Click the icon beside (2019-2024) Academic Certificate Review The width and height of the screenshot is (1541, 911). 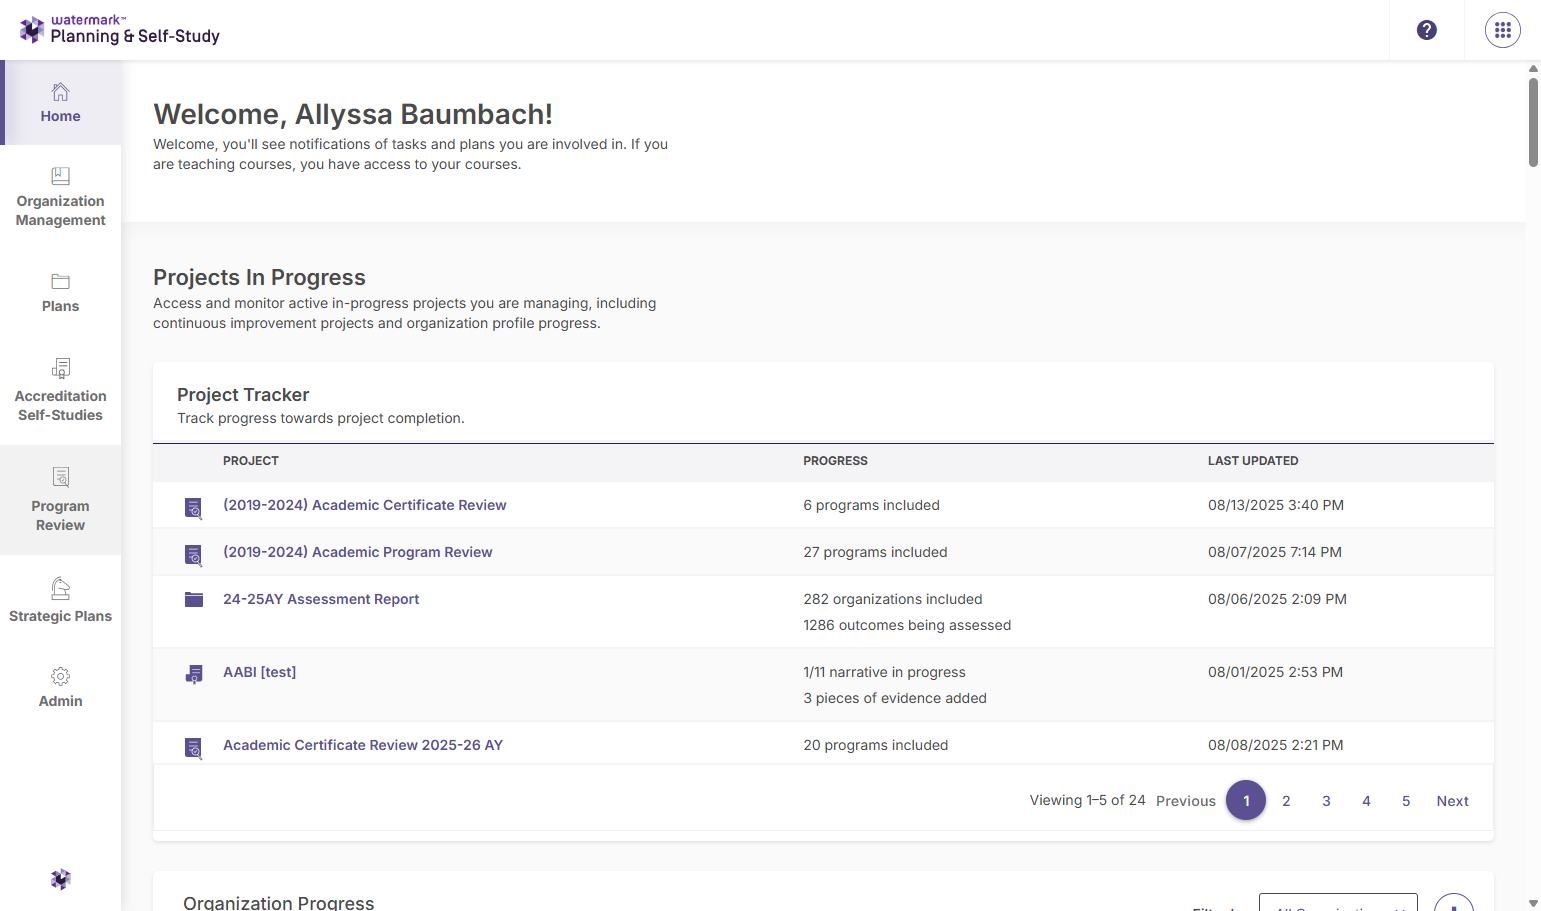coord(194,508)
